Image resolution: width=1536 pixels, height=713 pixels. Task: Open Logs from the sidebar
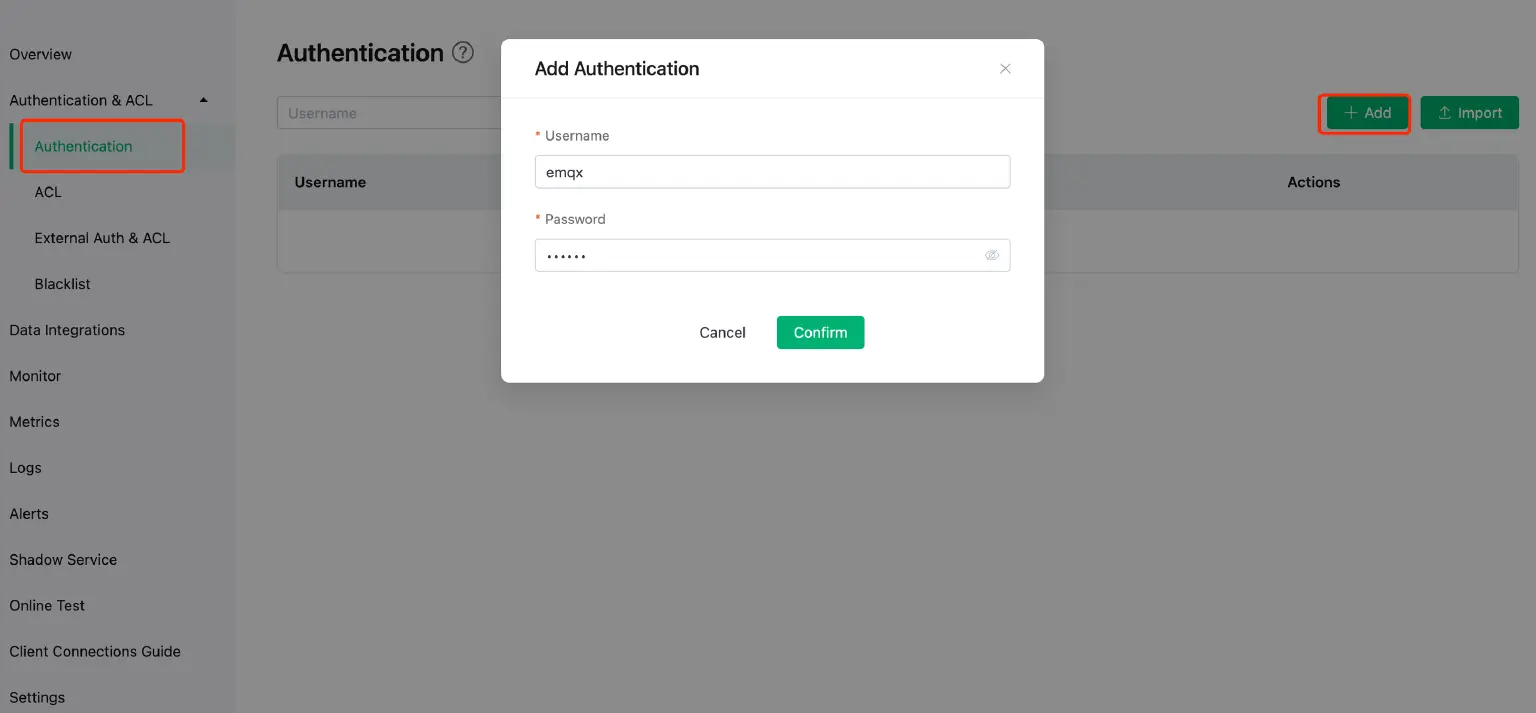[x=25, y=468]
